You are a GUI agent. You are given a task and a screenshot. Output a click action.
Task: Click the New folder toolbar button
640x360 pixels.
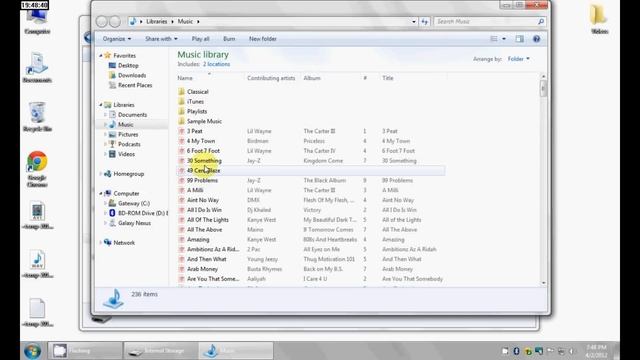262,39
